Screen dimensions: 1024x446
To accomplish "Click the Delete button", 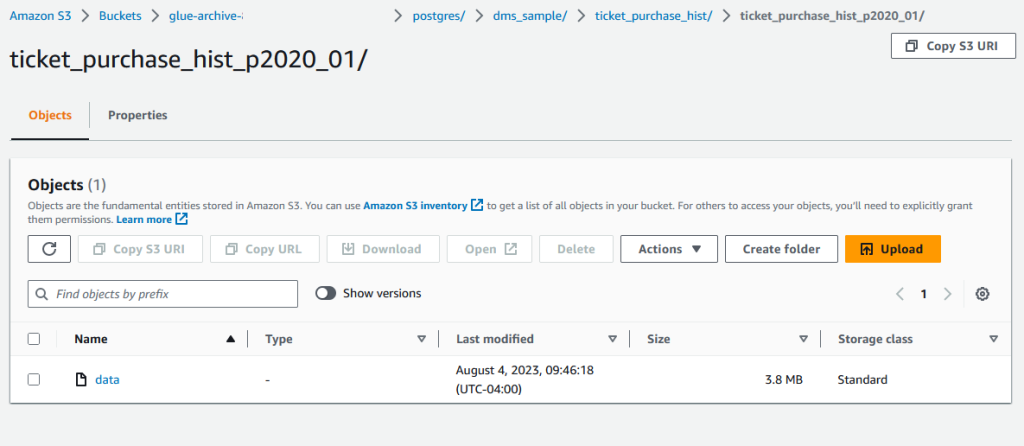I will pos(576,249).
